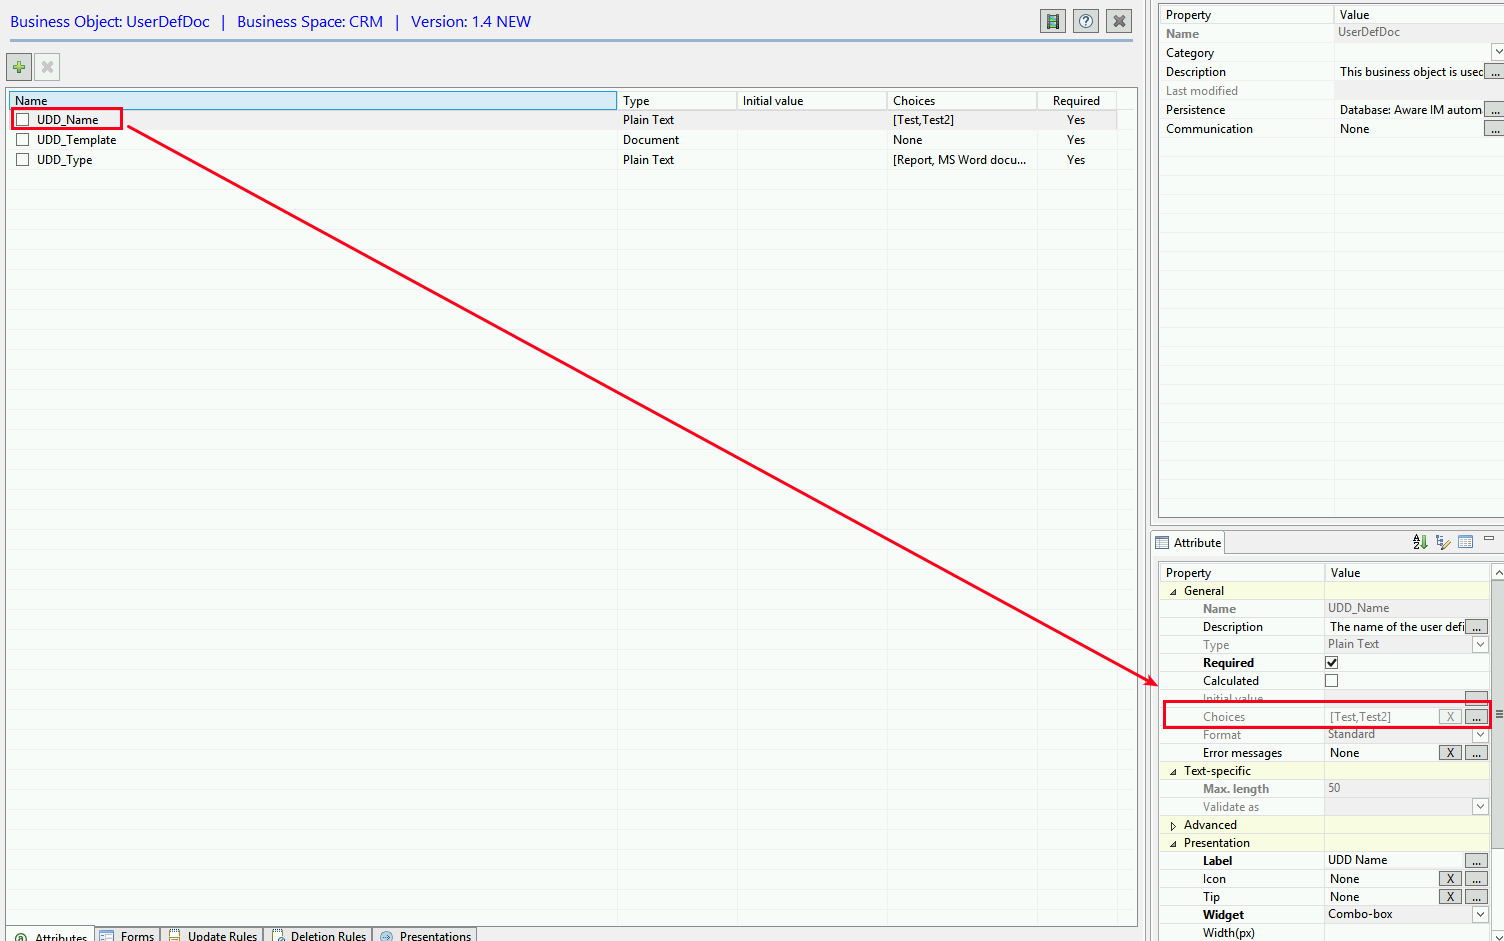This screenshot has width=1504, height=941.
Task: Open the Category dropdown
Action: pyautogui.click(x=1497, y=52)
